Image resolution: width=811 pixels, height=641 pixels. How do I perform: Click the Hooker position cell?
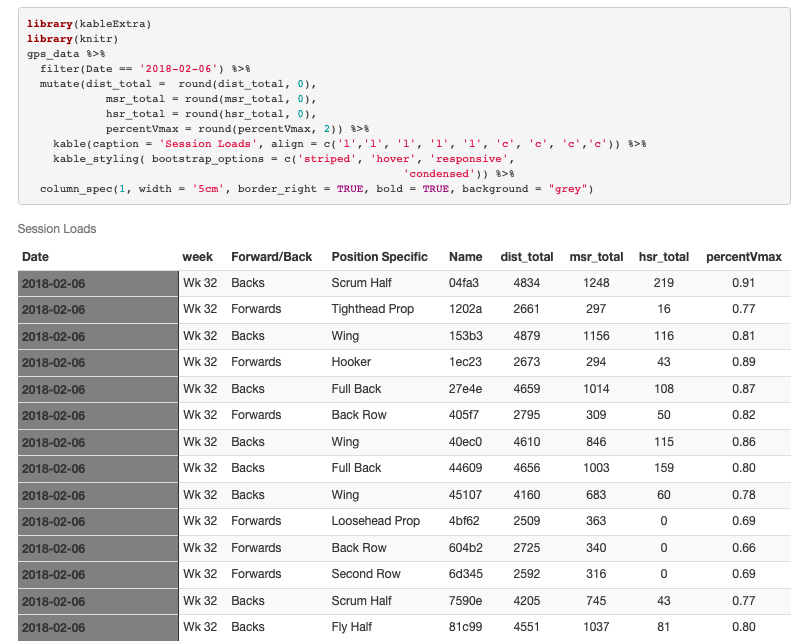[351, 362]
